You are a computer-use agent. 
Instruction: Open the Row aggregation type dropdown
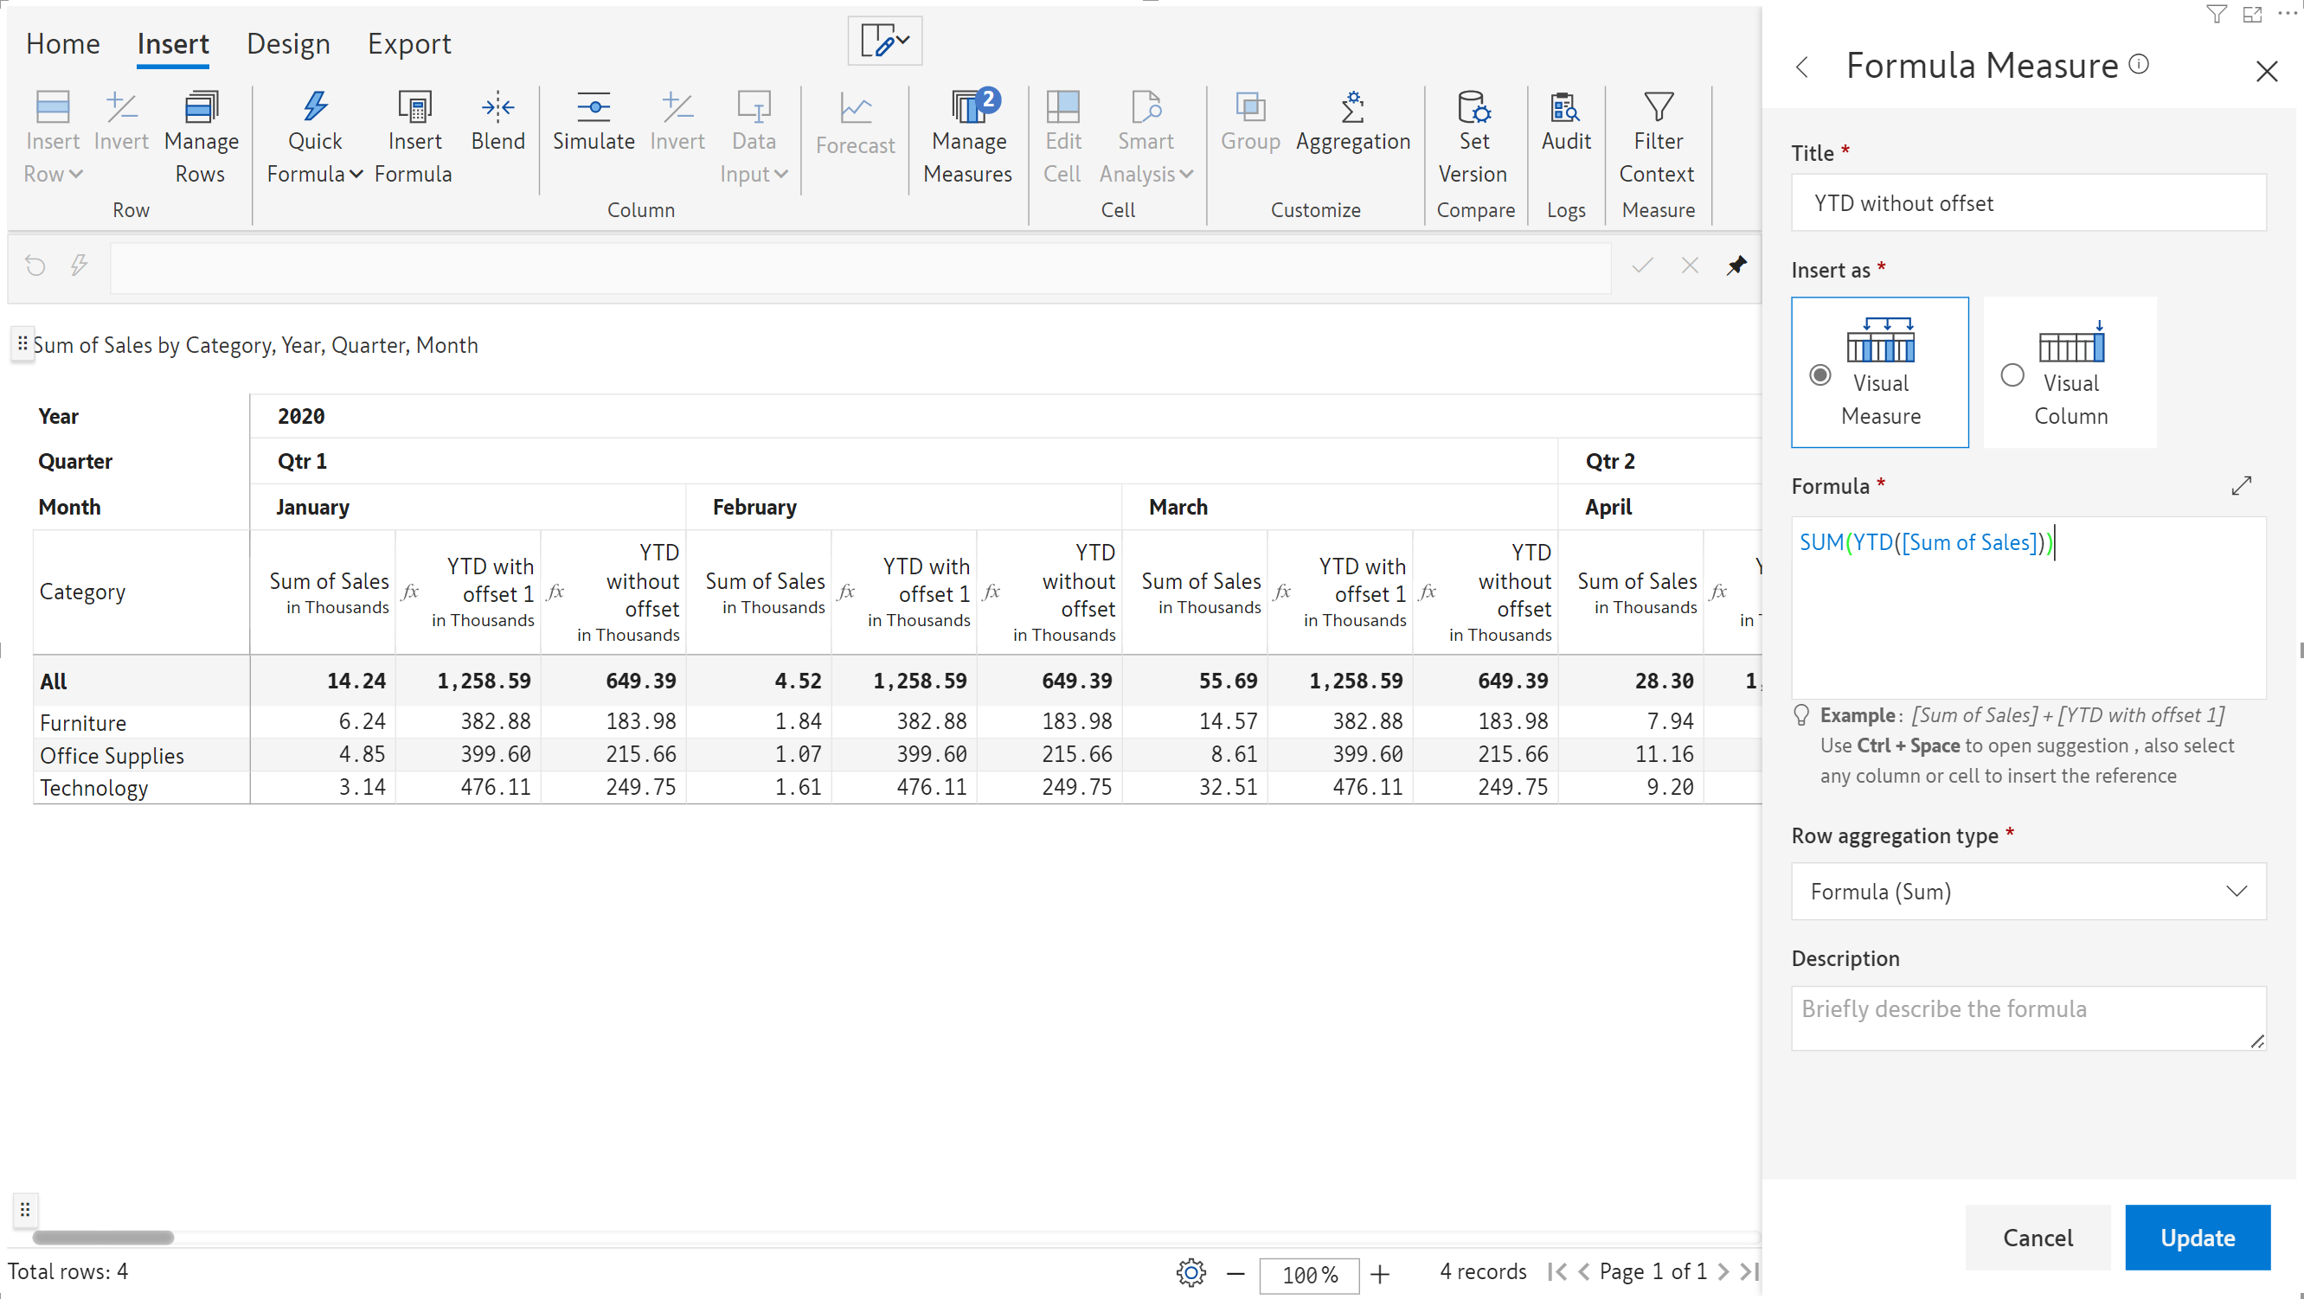[x=2028, y=891]
